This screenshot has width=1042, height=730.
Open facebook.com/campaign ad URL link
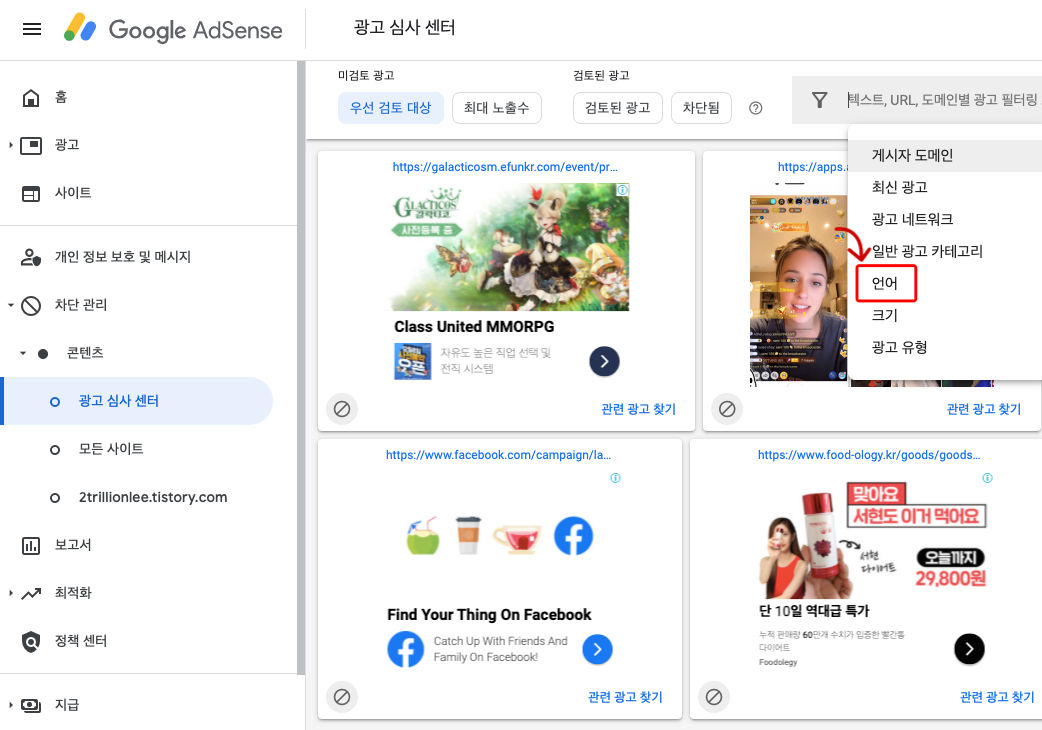(498, 455)
